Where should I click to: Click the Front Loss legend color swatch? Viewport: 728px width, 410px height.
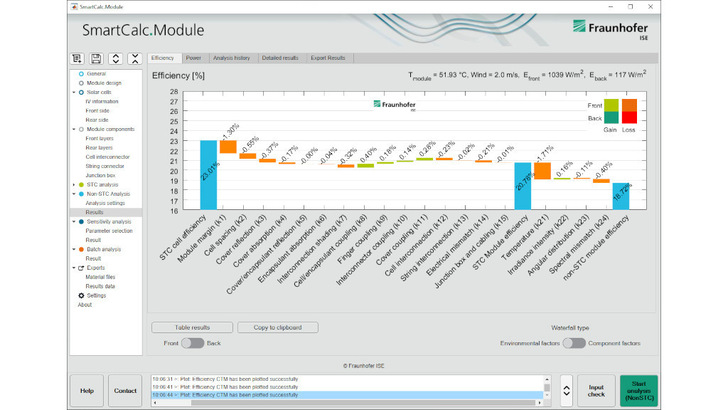(629, 105)
